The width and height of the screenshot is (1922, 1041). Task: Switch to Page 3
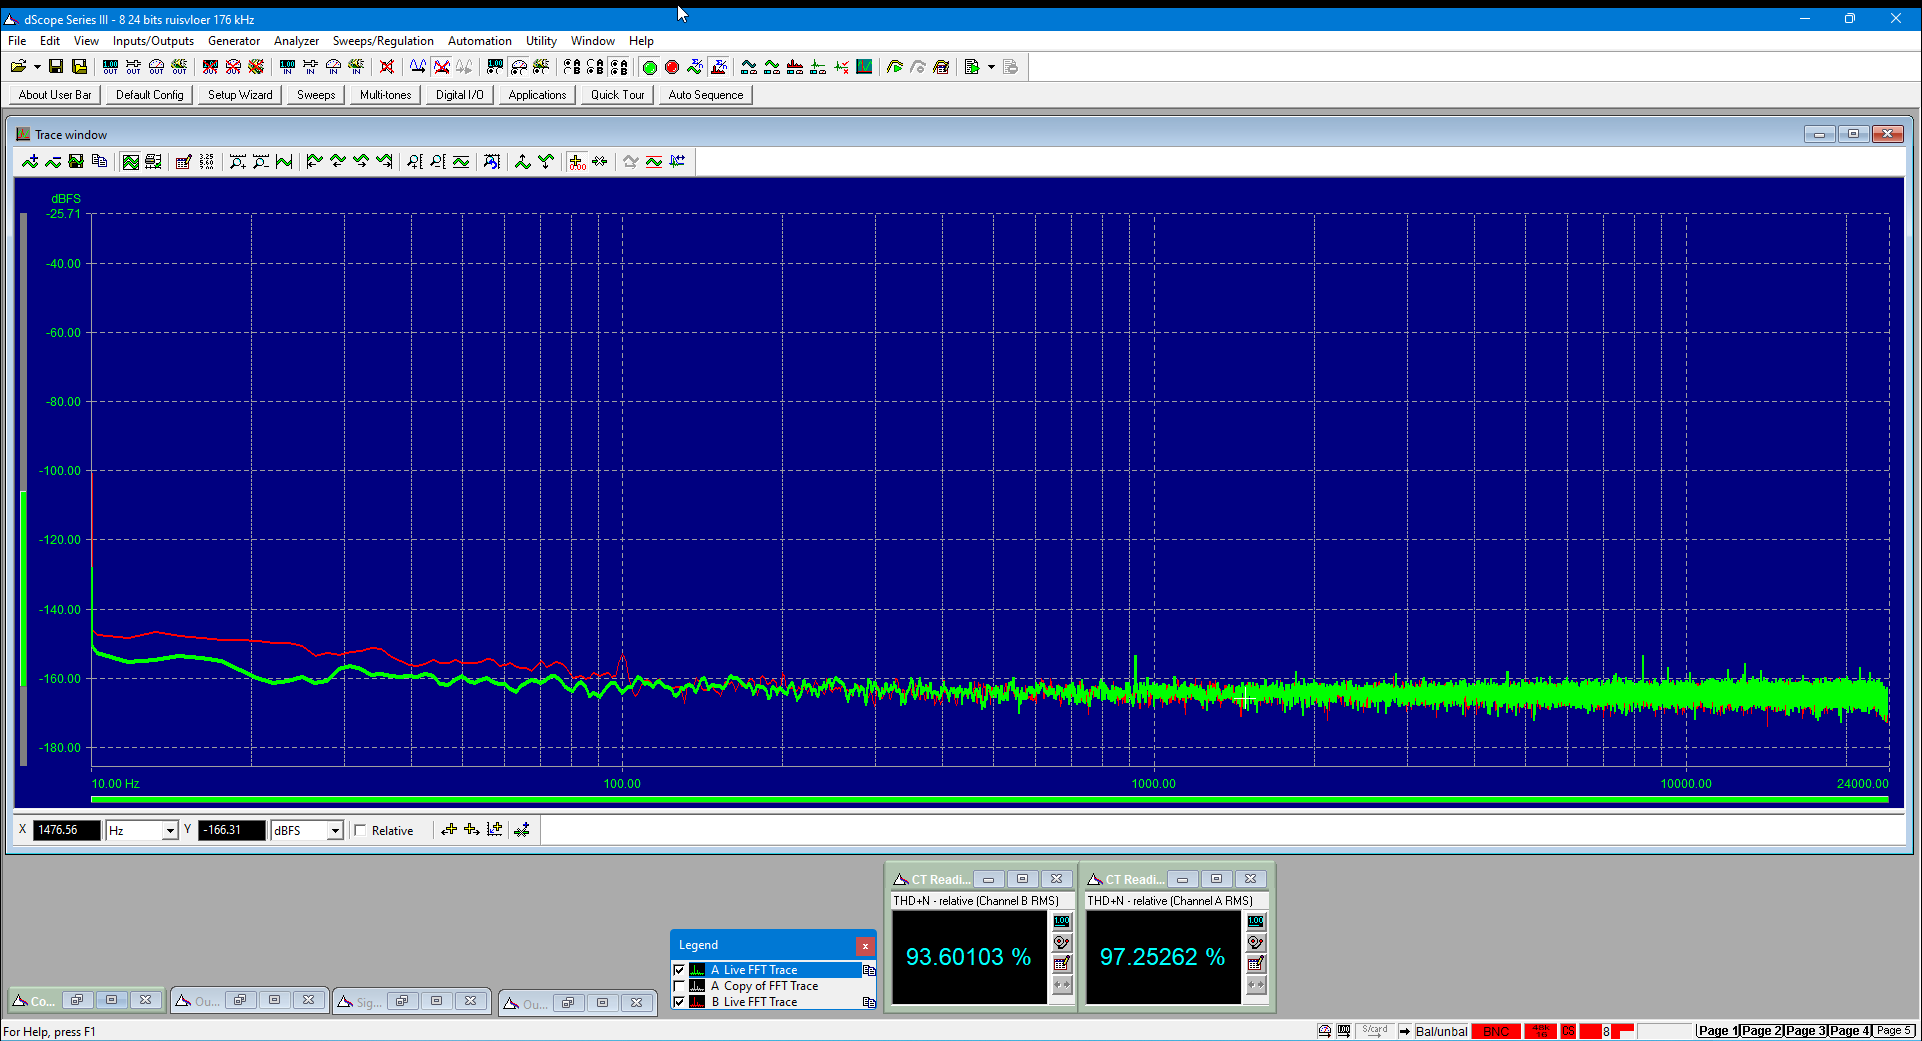point(1806,1031)
